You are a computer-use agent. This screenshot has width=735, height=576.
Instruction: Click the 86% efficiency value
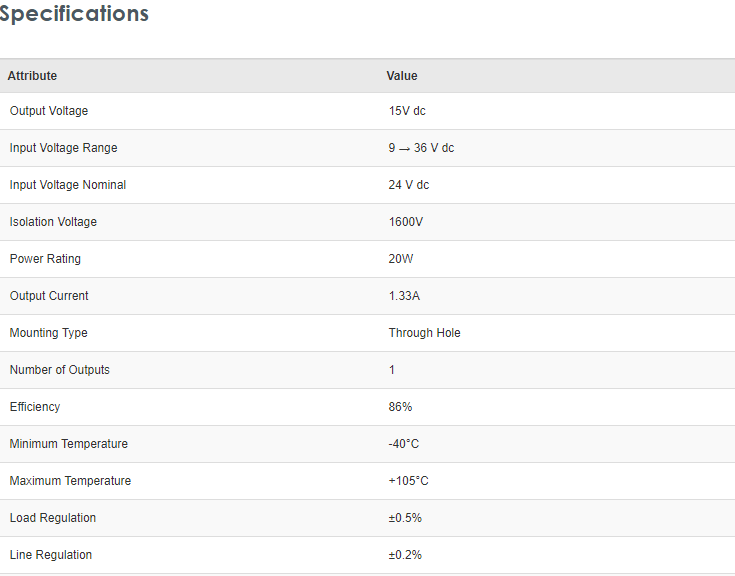pos(400,407)
